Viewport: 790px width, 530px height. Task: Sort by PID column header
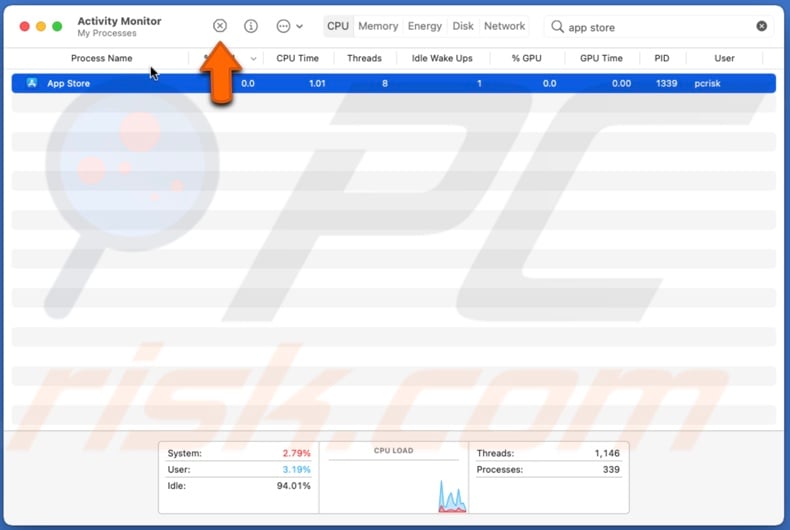(x=662, y=58)
